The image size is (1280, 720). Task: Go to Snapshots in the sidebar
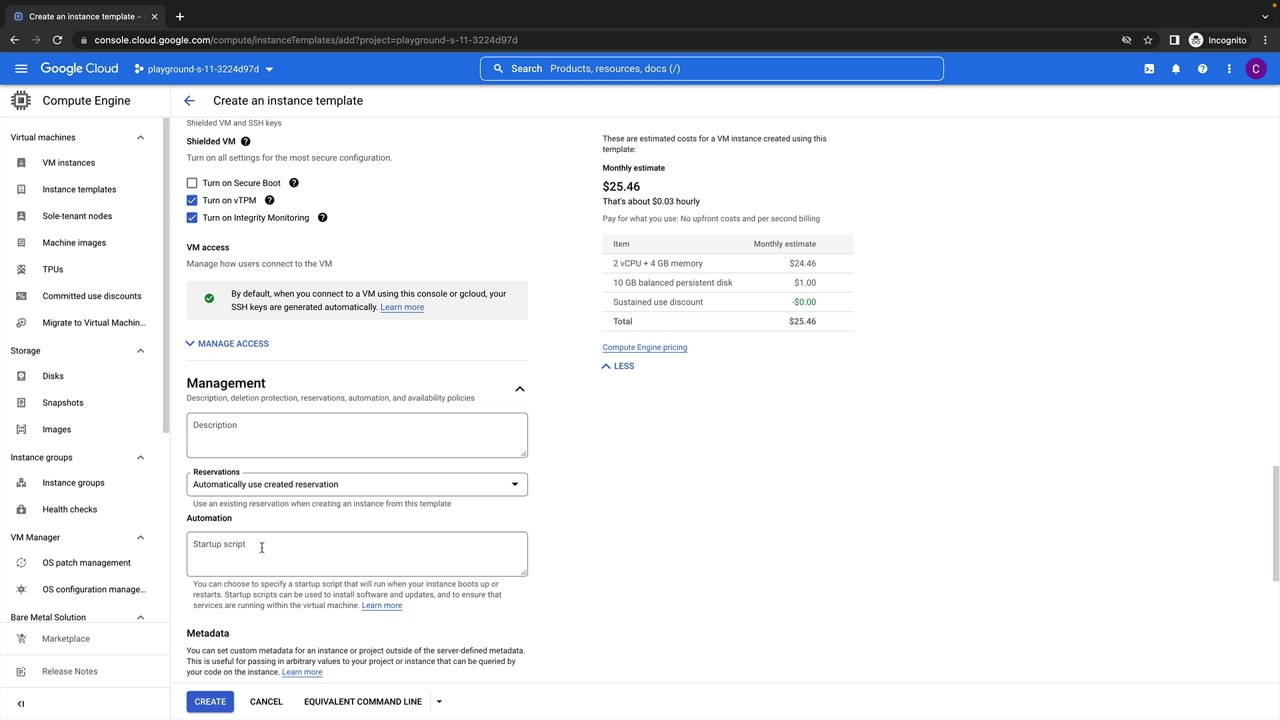[63, 403]
